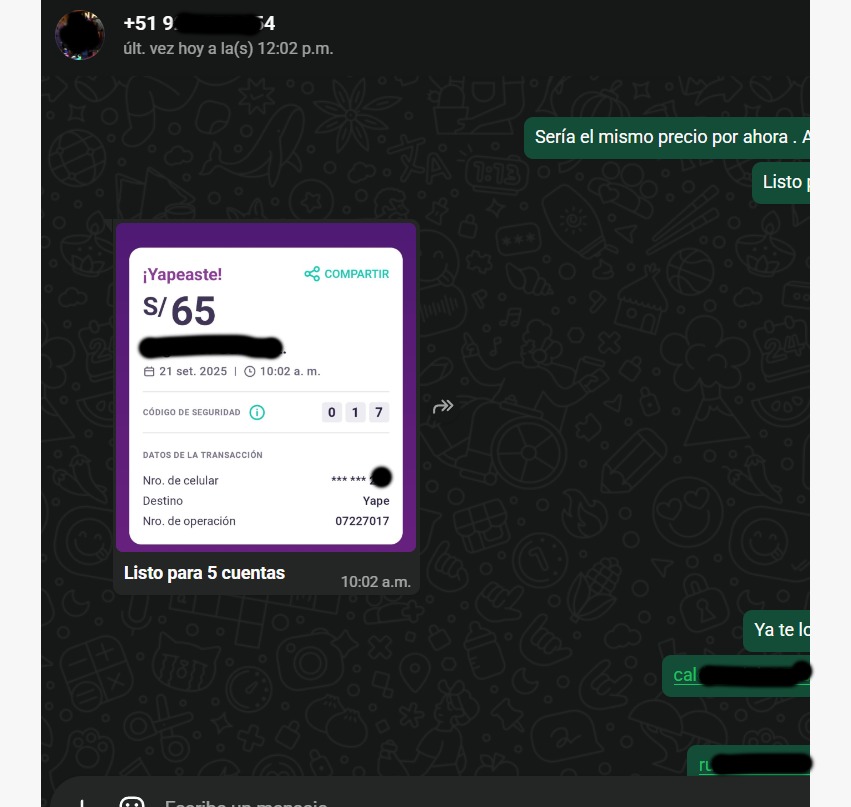
Task: Click the COMPARTIR text in receipt
Action: 357,274
